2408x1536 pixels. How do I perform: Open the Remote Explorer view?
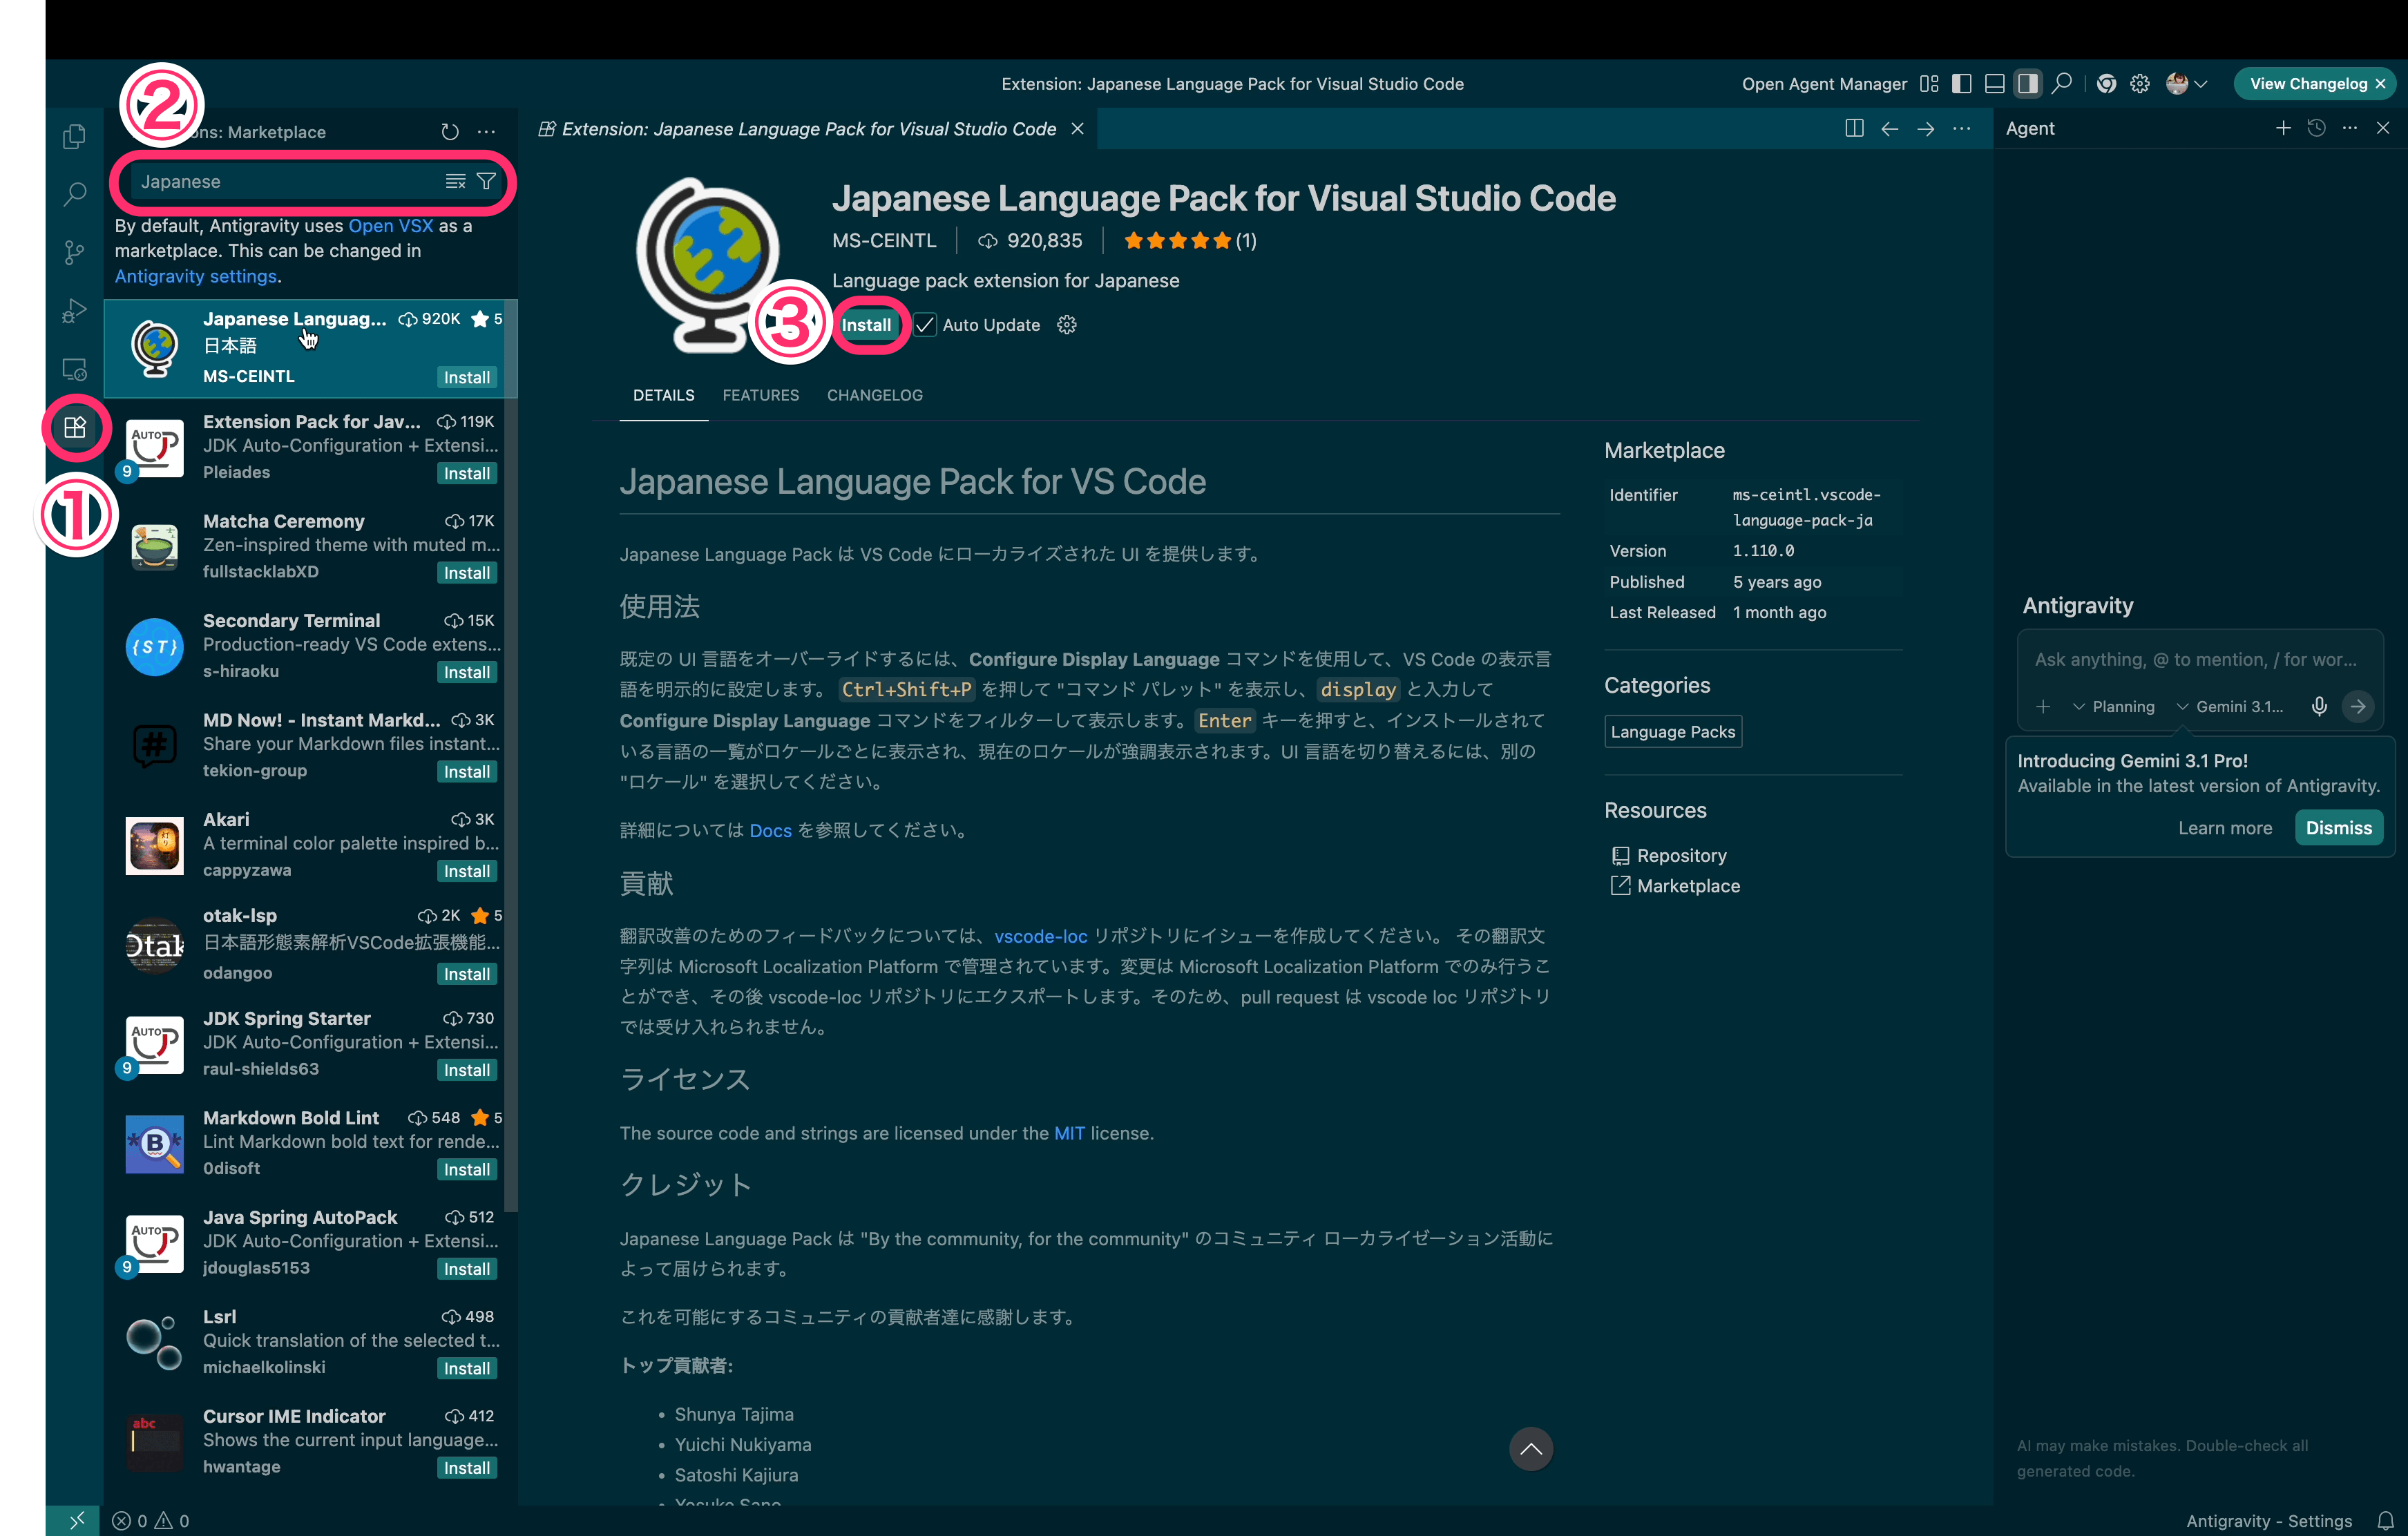pos(74,368)
